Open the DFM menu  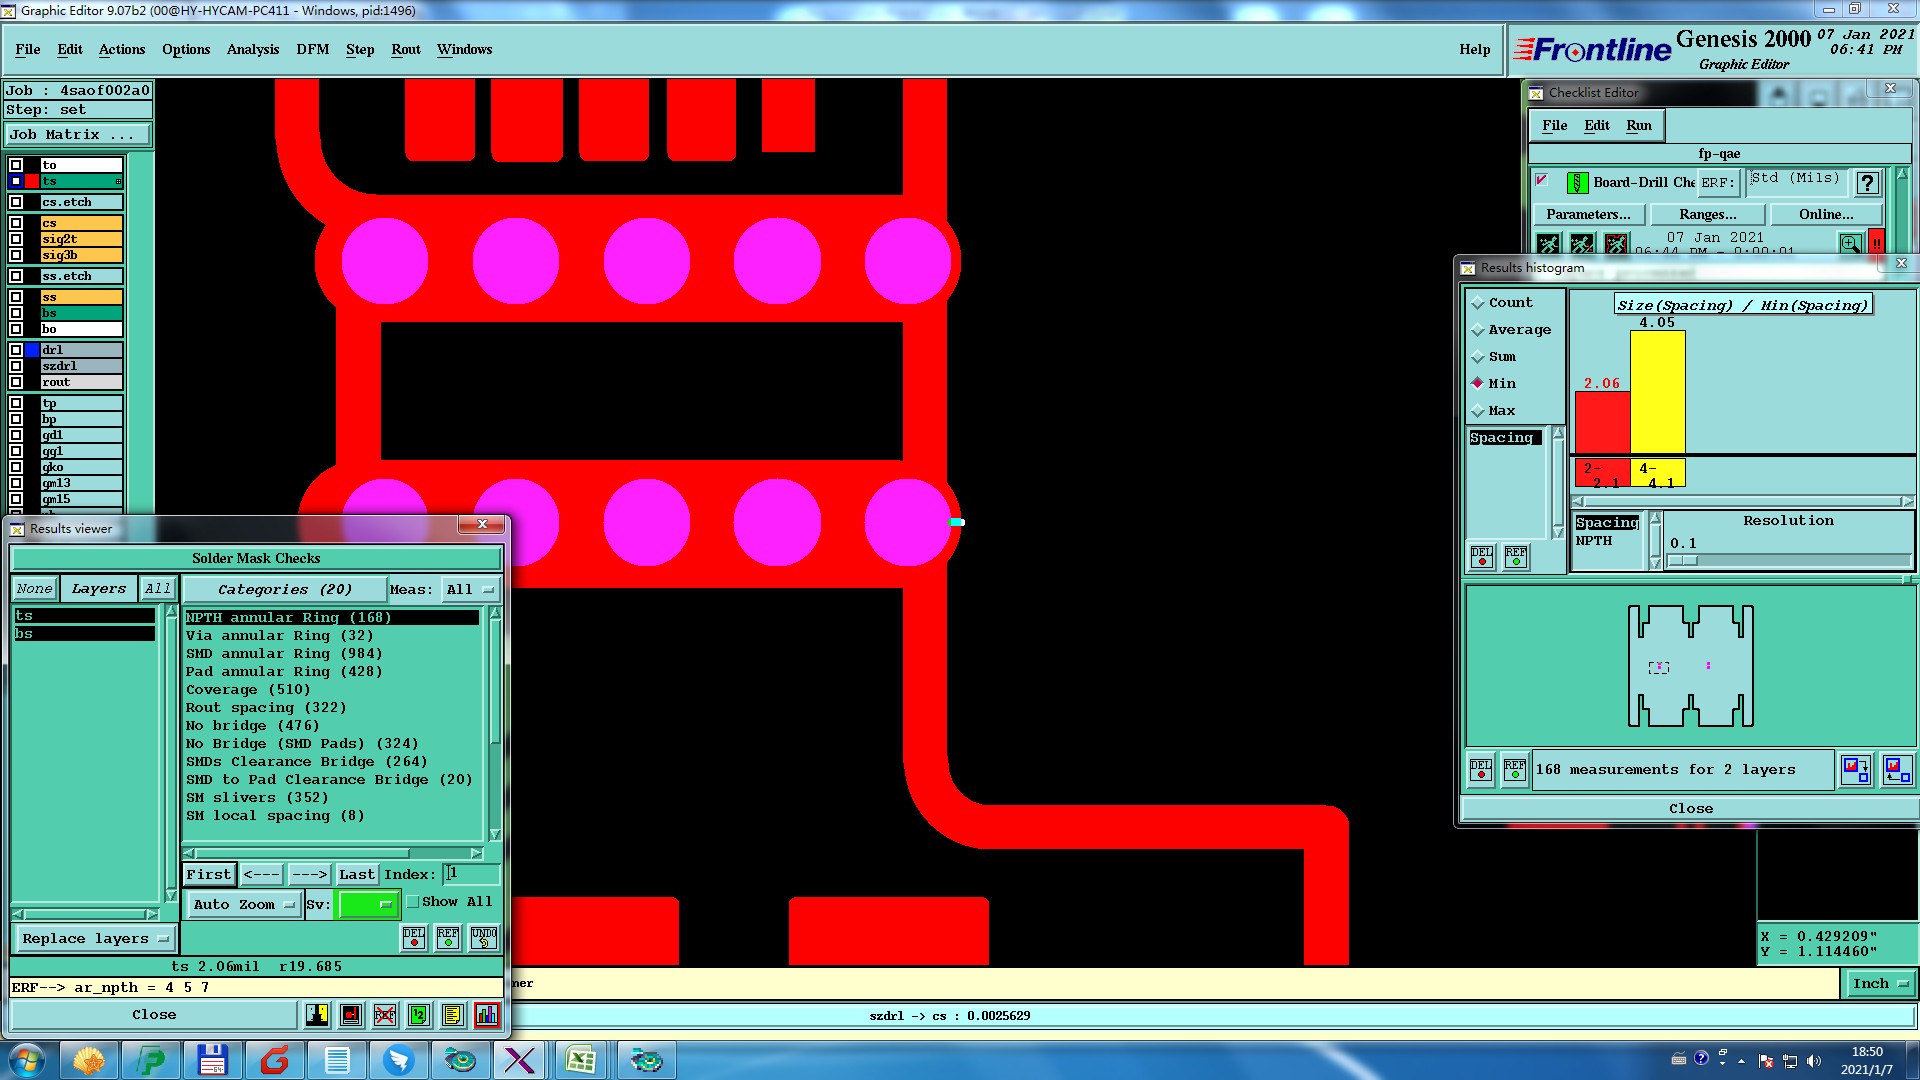point(312,49)
